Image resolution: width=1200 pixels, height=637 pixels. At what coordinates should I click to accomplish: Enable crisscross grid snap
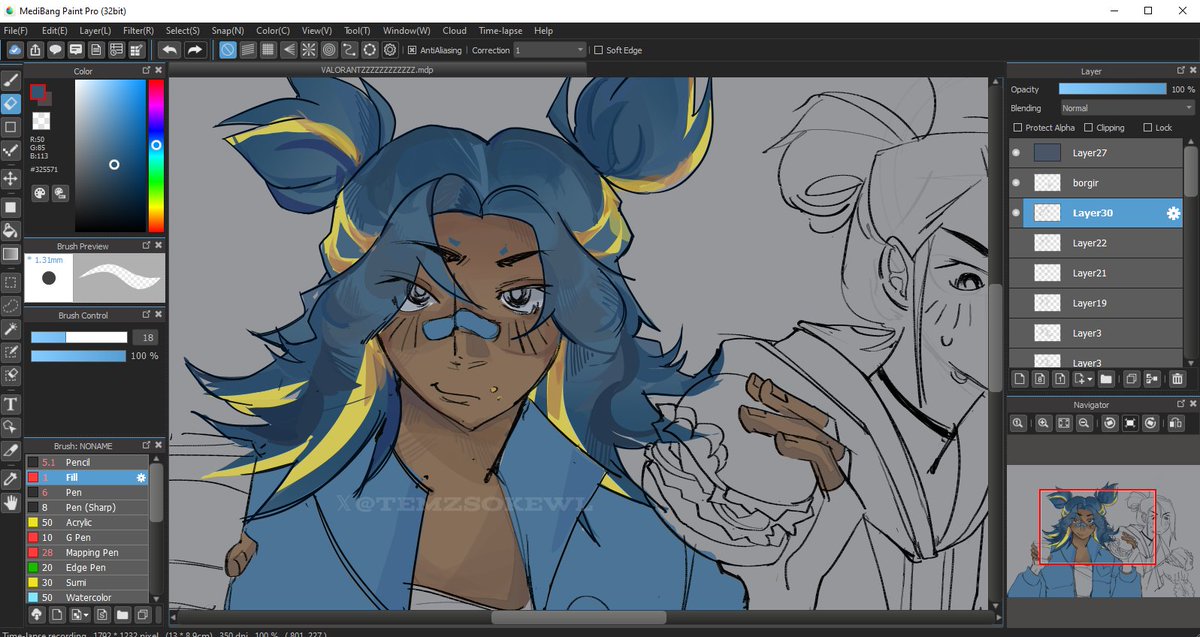coord(268,49)
